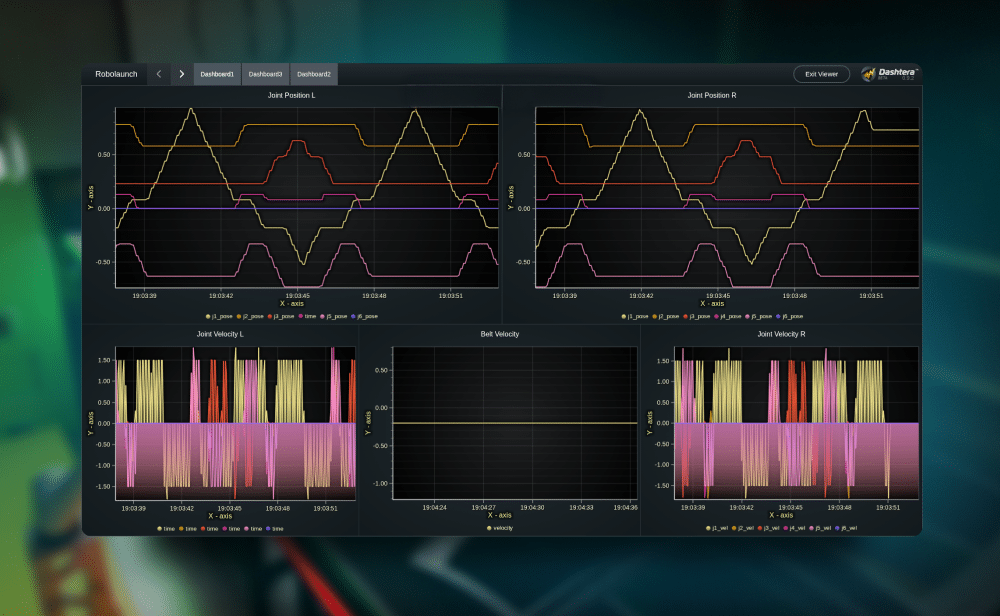Click the Joint Position L chart title
Viewport: 1000px width, 616px height.
(291, 95)
